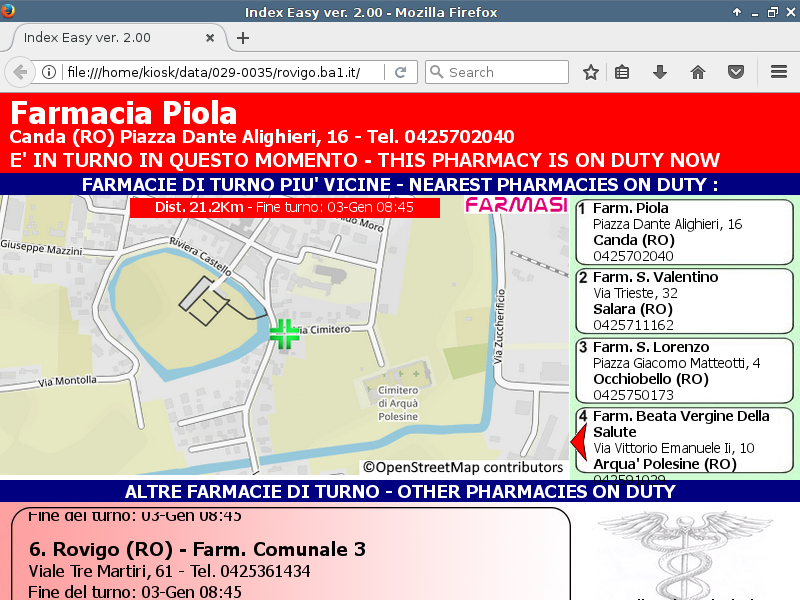Select Farm. Beata Vergine Della Salute

click(x=684, y=440)
